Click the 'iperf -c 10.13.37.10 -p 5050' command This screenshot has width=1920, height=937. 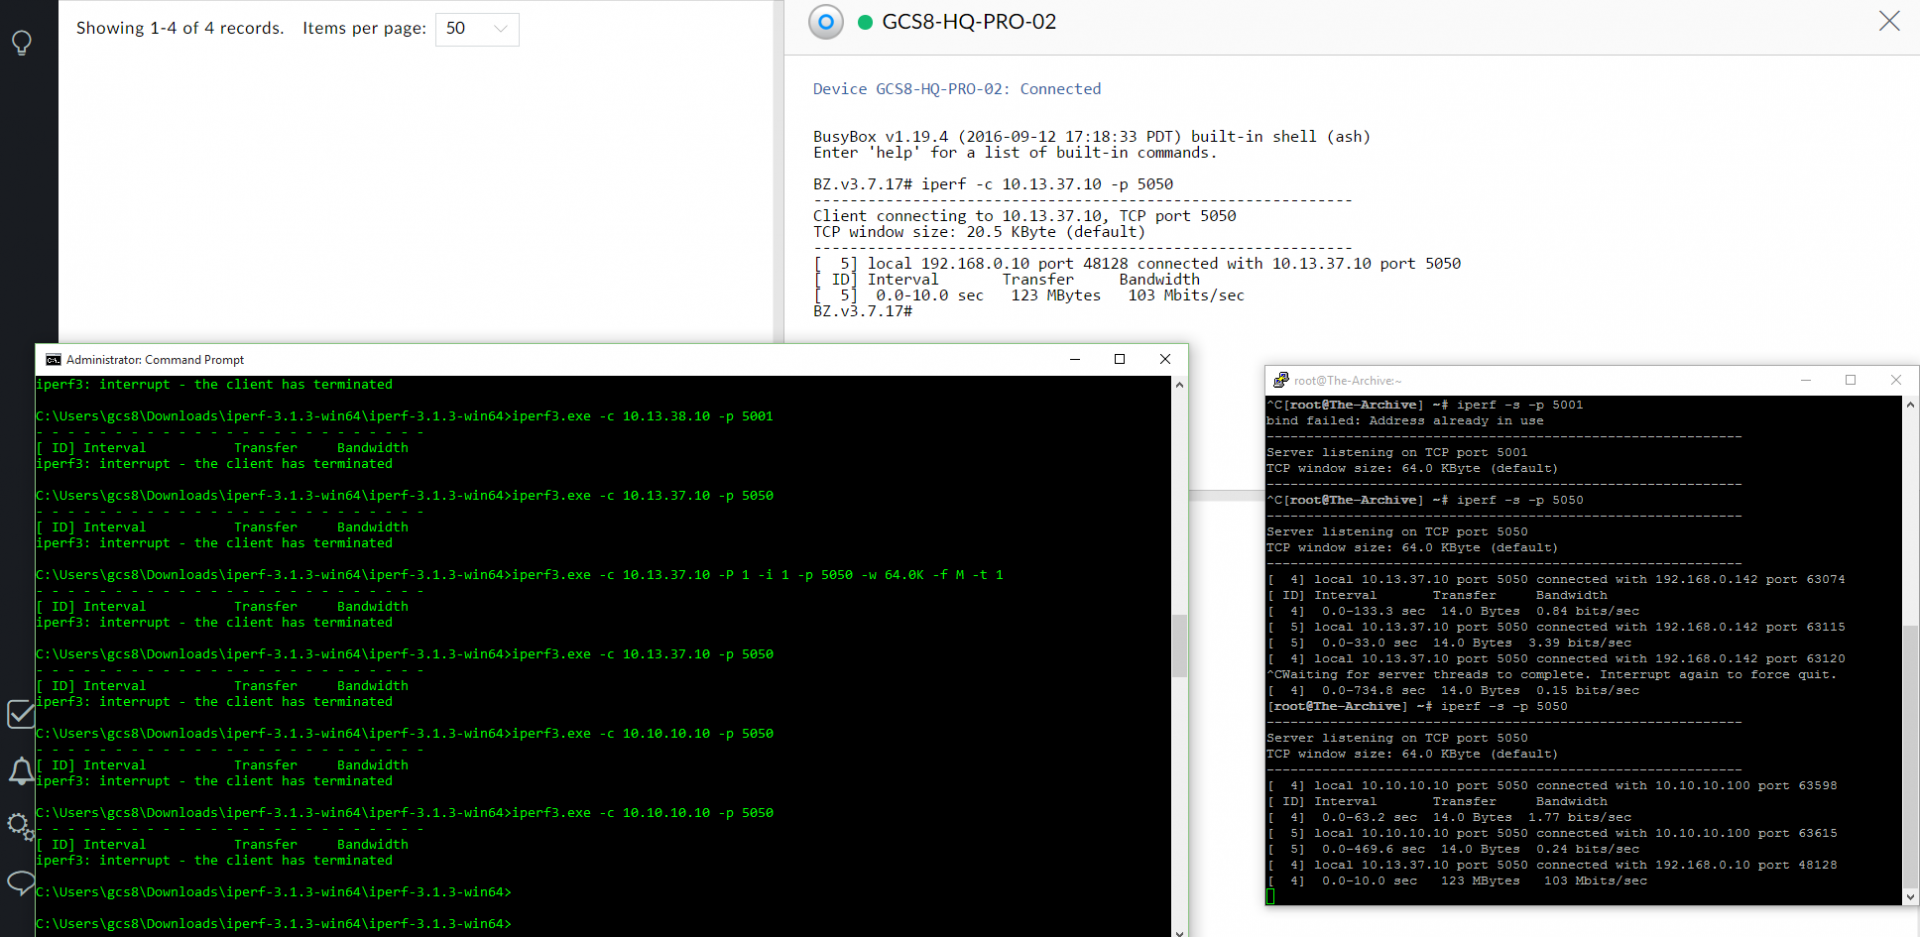coord(1047,185)
